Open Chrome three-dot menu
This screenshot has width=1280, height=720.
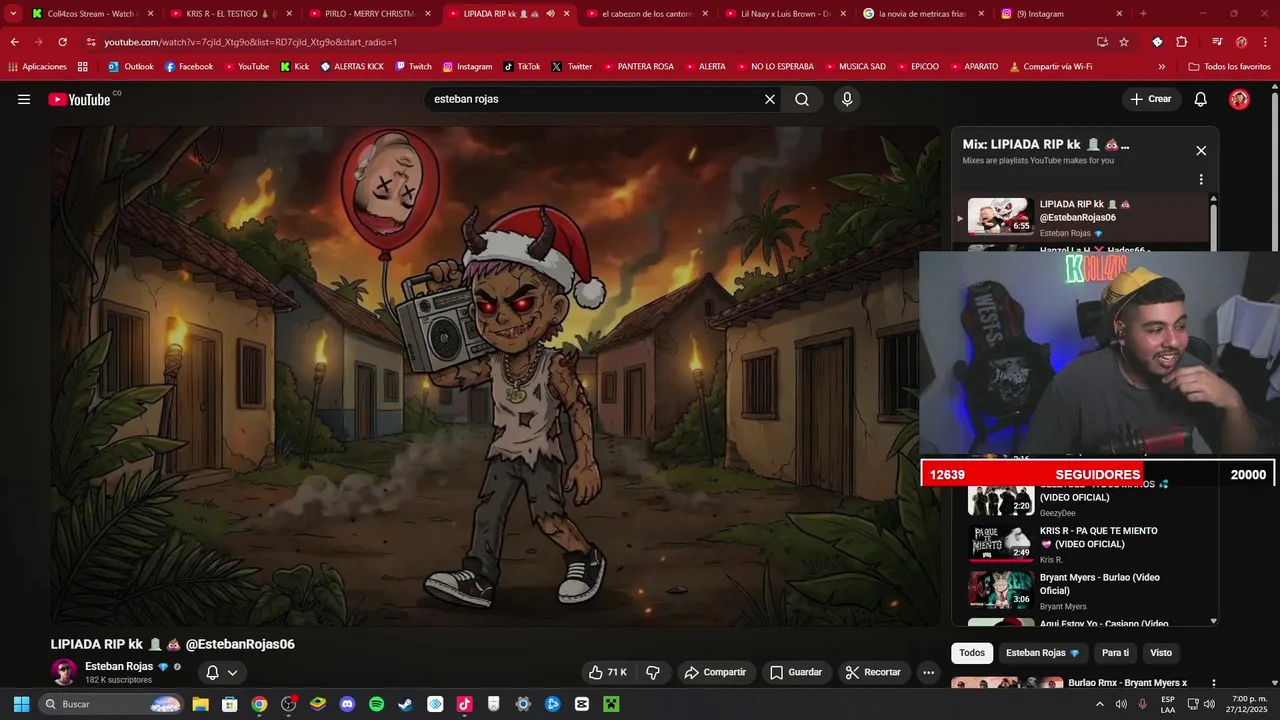(x=1265, y=42)
